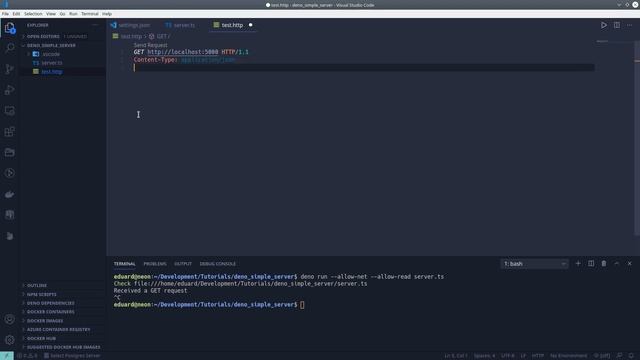Open the Selection menu
This screenshot has height=360, width=640.
(x=33, y=14)
